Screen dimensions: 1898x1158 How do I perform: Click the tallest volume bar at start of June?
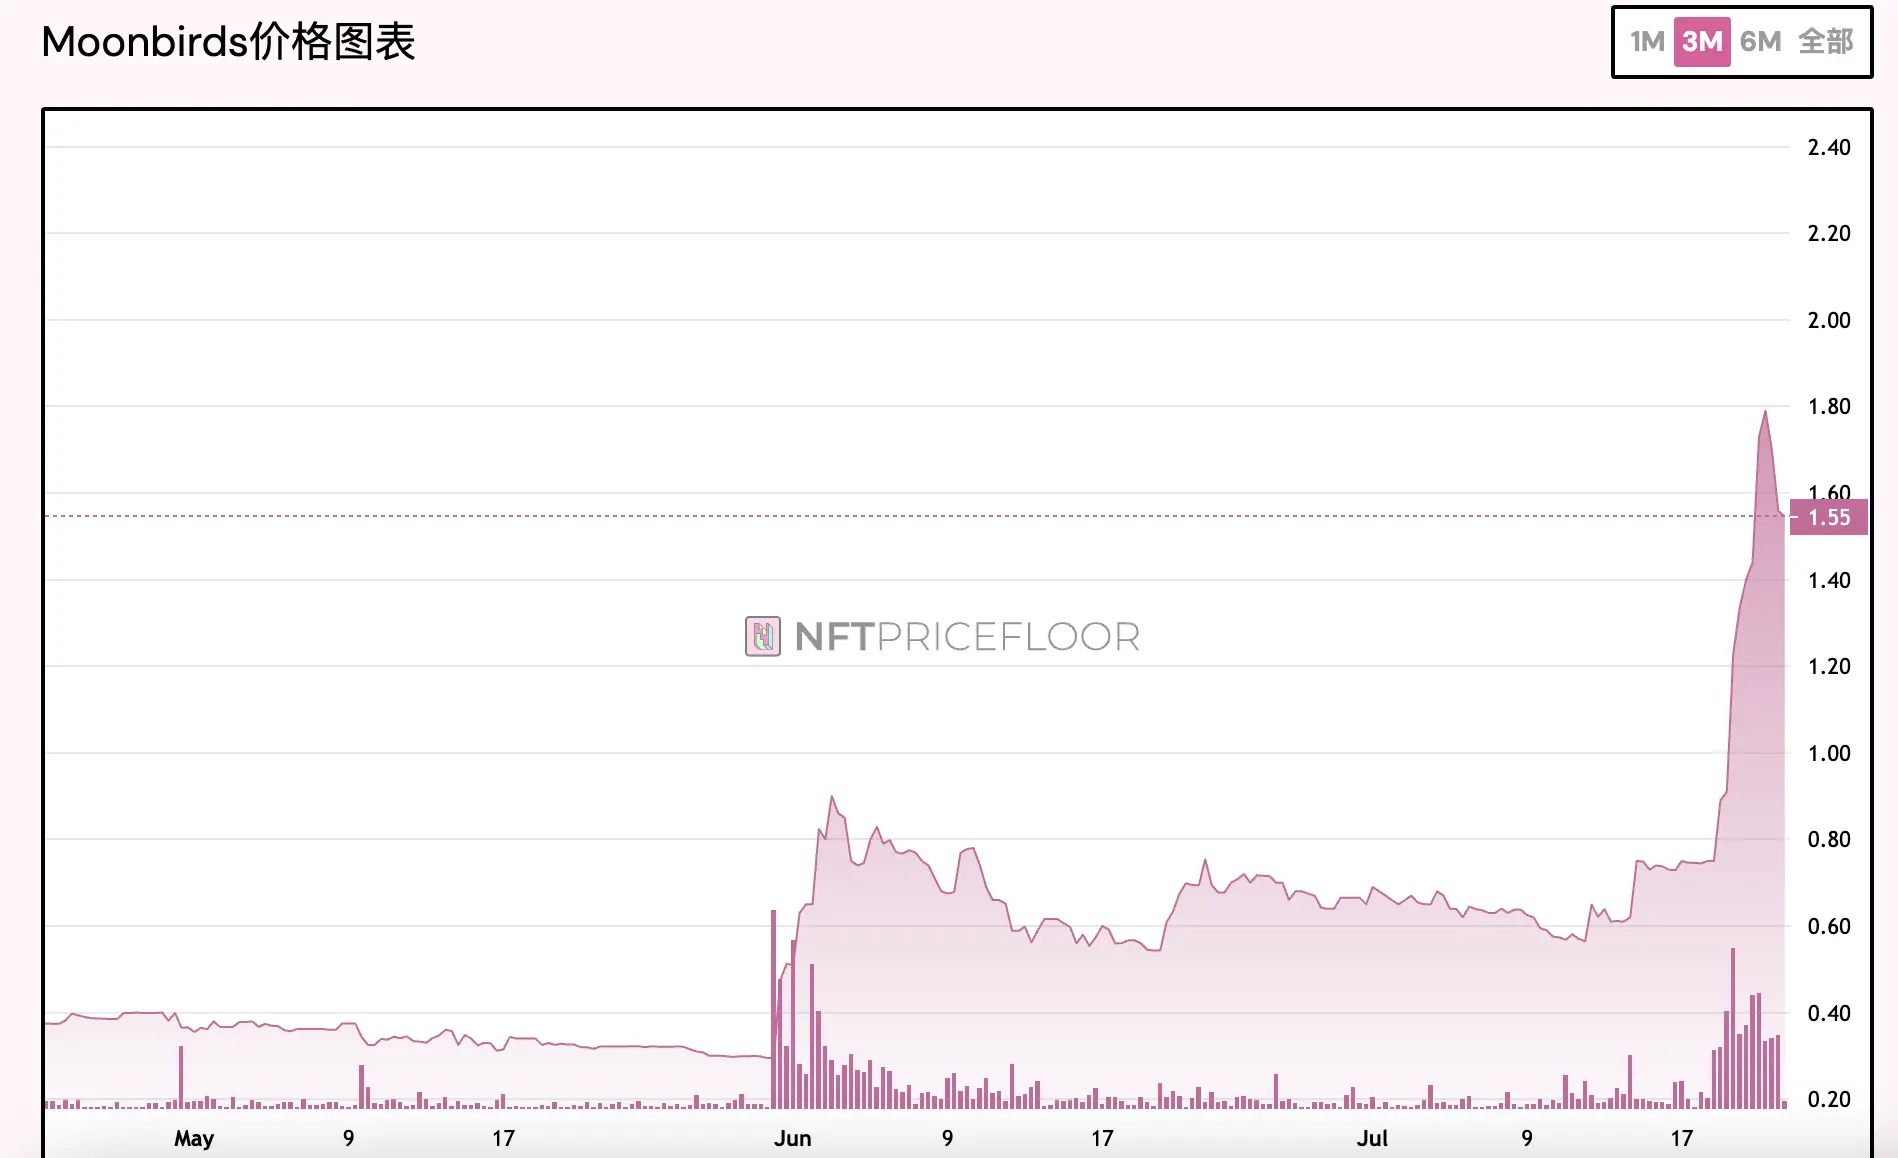coord(773,1010)
